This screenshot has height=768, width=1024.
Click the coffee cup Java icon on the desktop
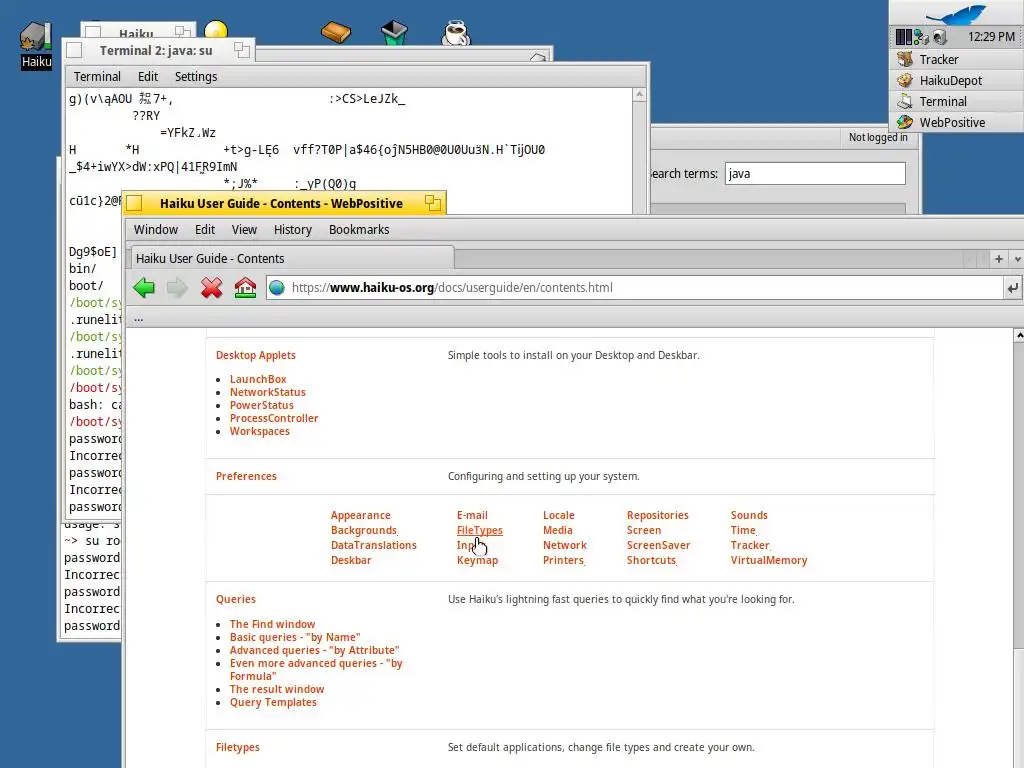pyautogui.click(x=455, y=33)
